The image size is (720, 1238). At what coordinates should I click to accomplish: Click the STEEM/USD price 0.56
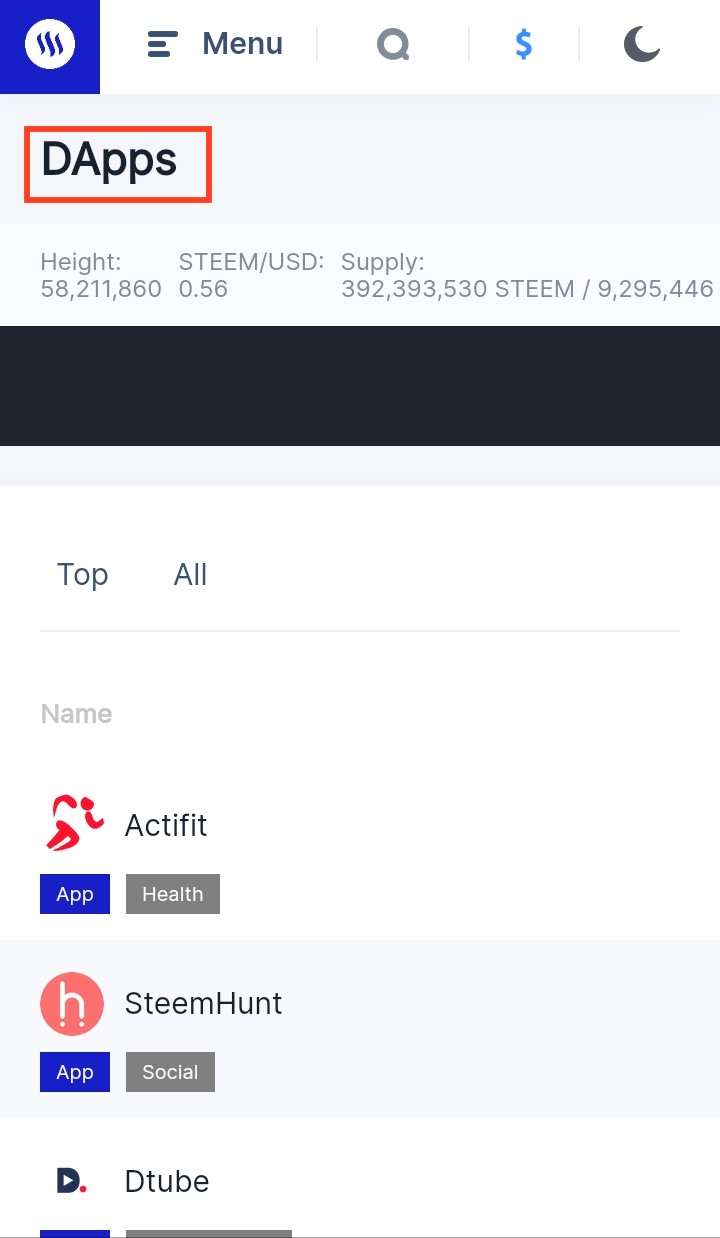[203, 289]
